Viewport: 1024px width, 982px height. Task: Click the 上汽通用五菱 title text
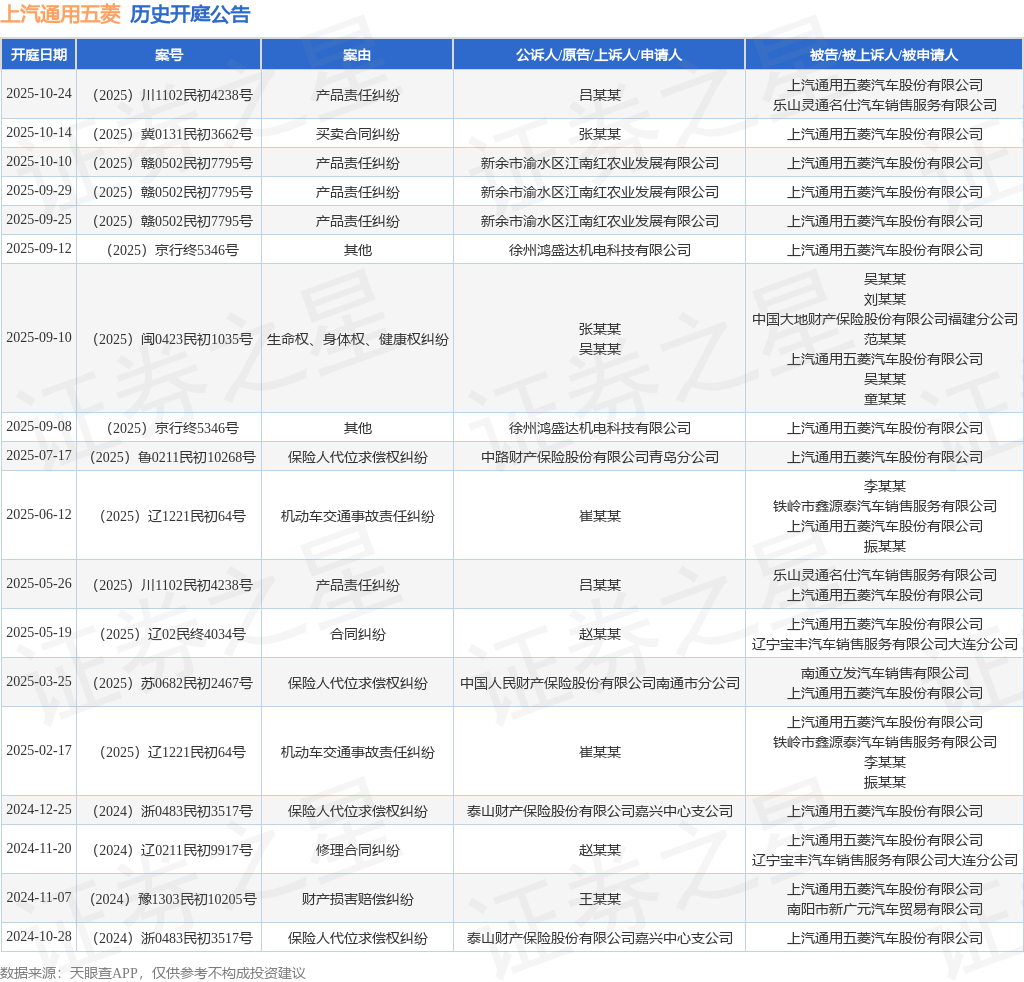[61, 14]
